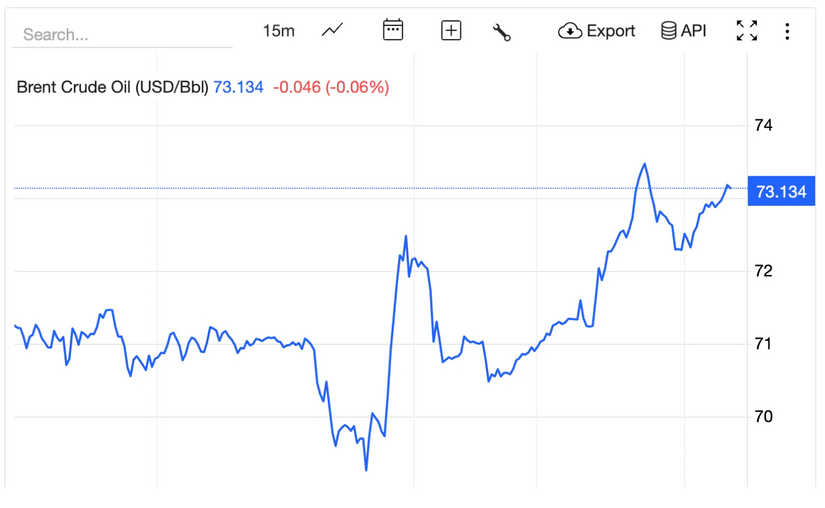Click the API label text
The width and height of the screenshot is (825, 508).
coord(693,31)
